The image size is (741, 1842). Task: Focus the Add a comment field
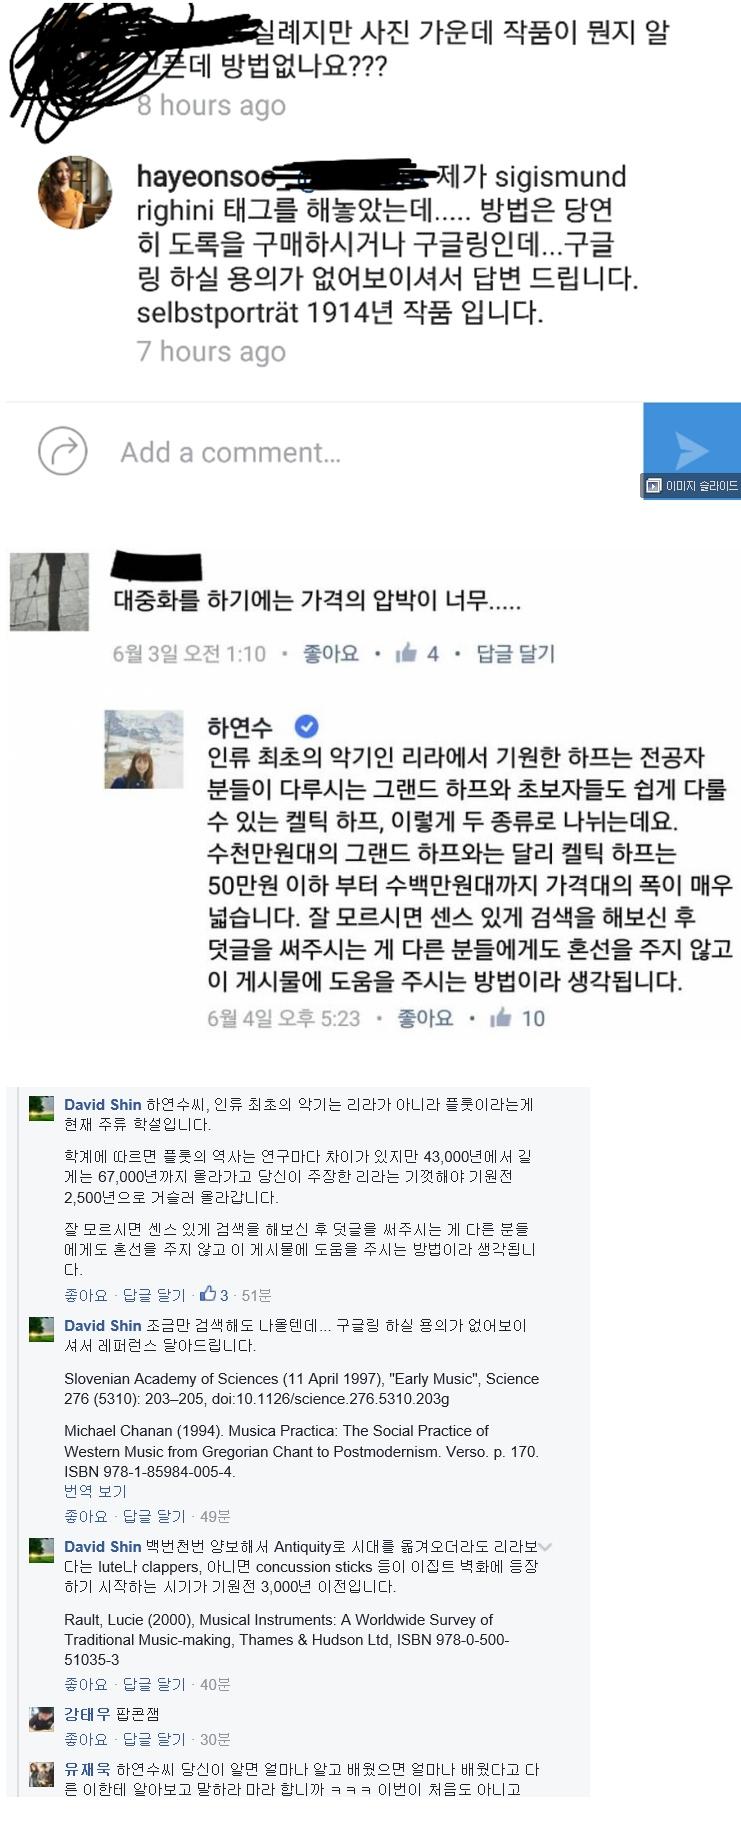231,452
